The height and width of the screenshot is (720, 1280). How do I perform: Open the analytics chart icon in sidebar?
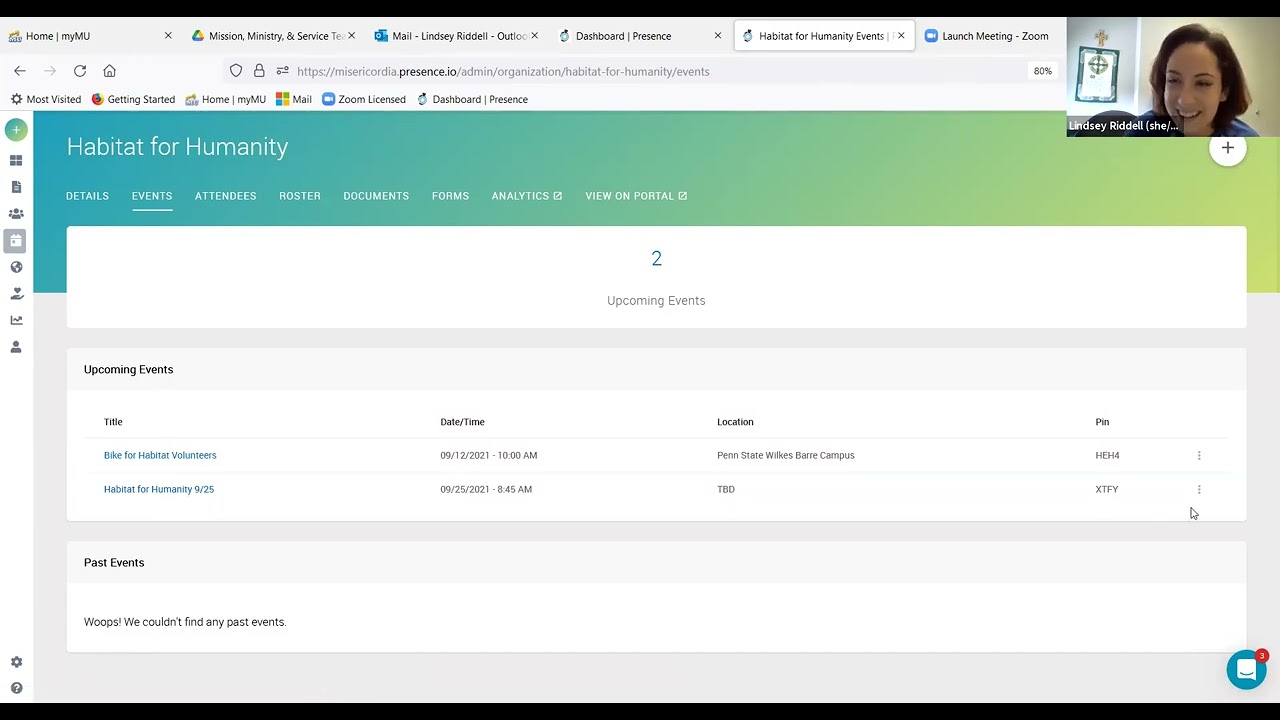tap(16, 321)
